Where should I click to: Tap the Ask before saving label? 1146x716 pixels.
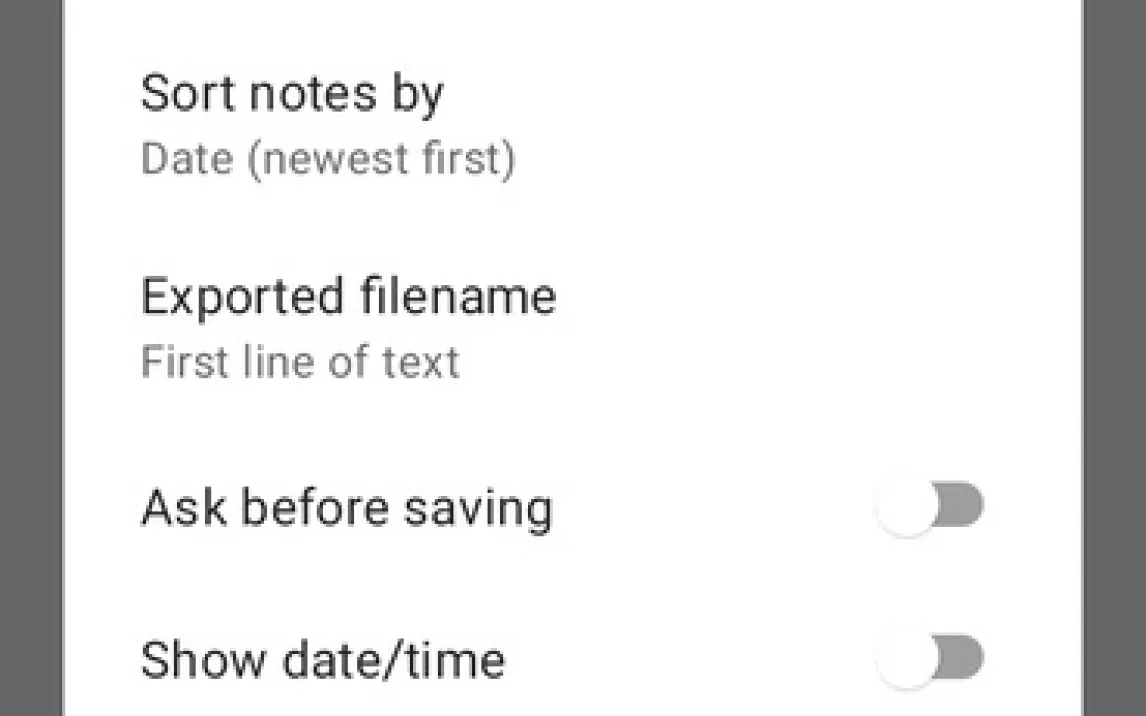pyautogui.click(x=346, y=508)
